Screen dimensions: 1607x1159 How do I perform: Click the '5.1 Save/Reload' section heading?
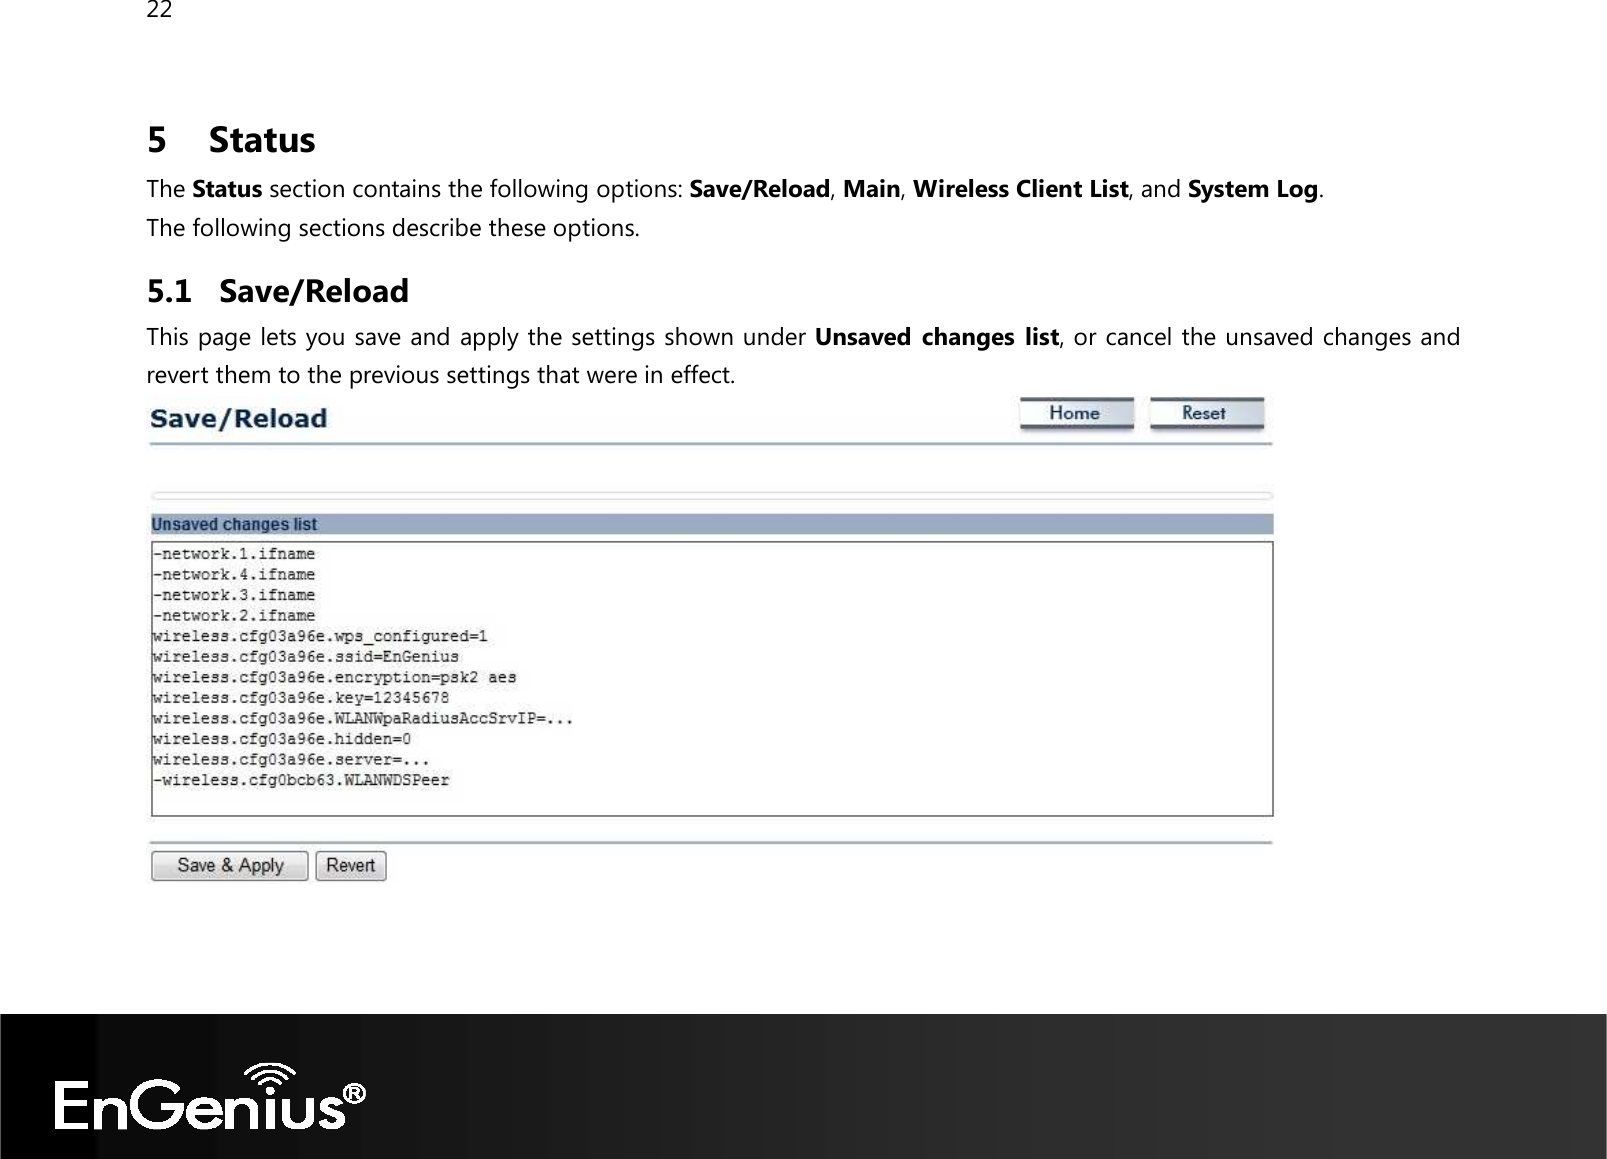278,291
